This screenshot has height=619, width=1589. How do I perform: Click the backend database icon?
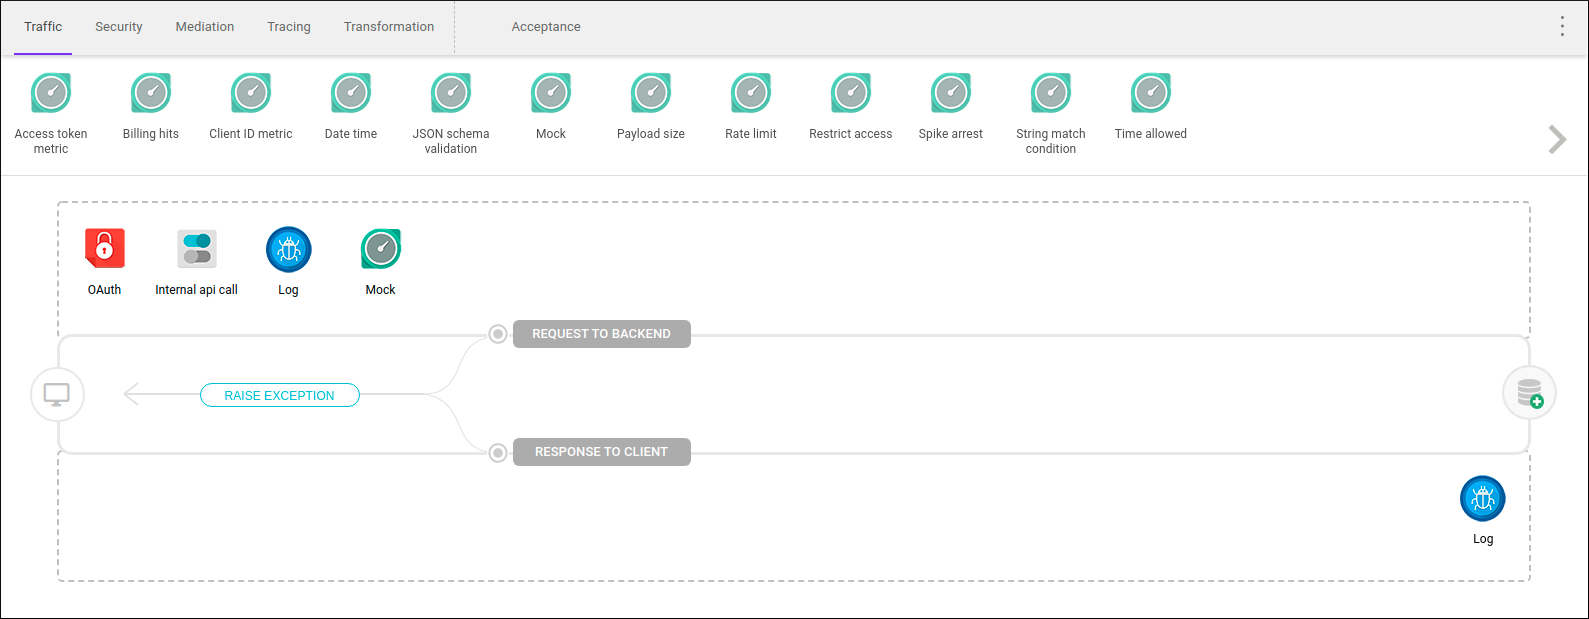[1529, 393]
